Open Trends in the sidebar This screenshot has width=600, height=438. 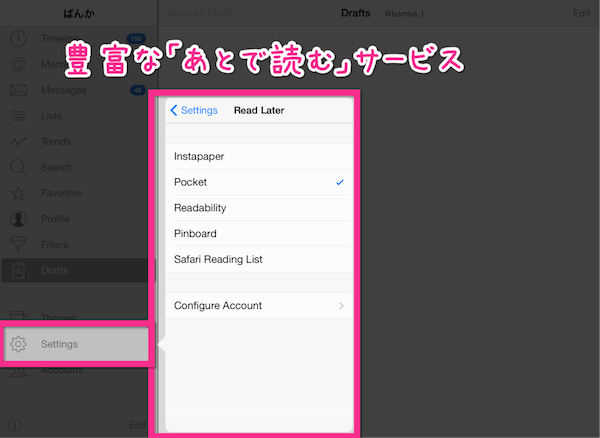click(x=78, y=142)
